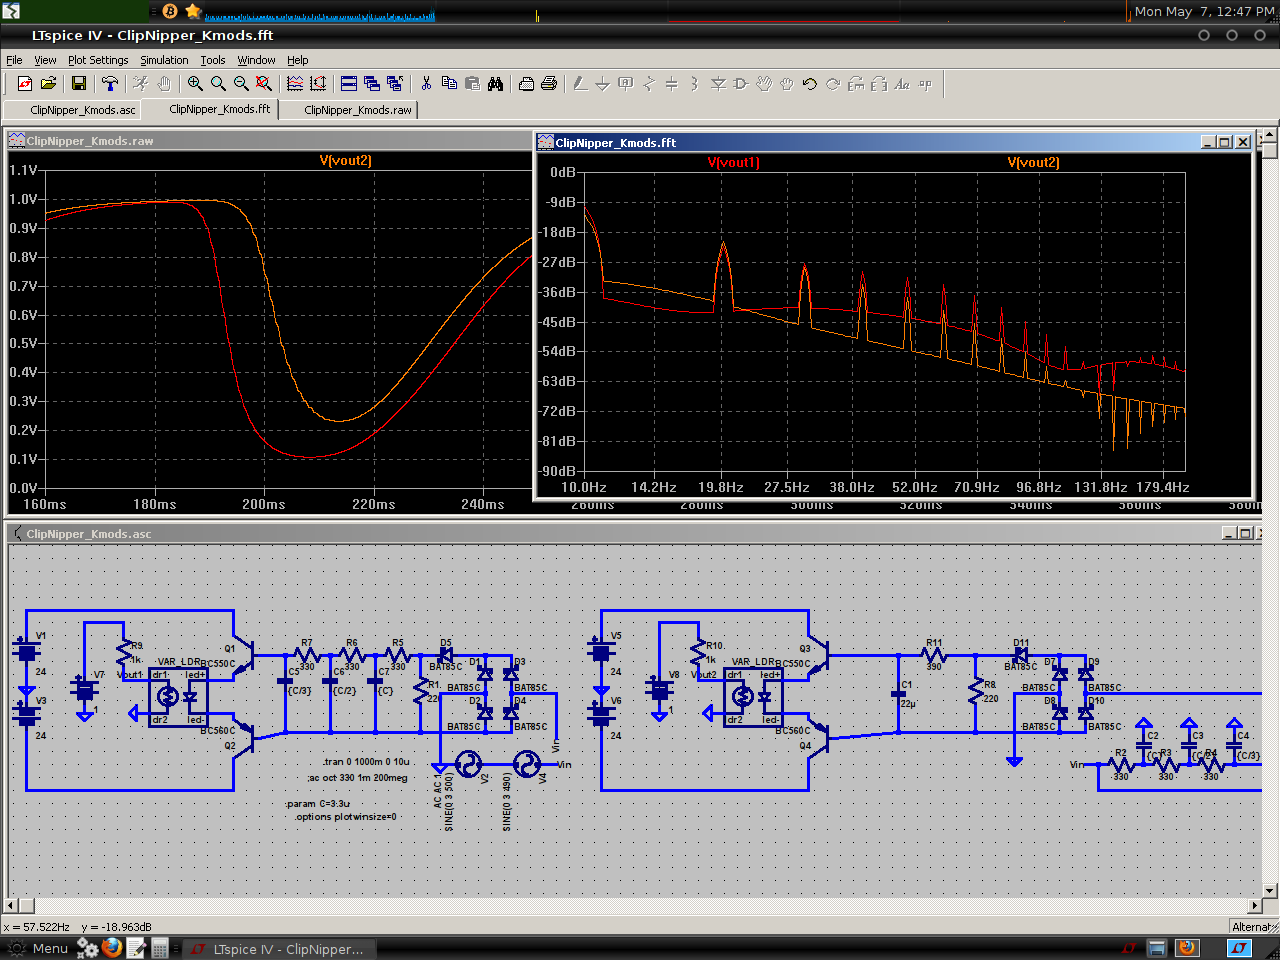Select the Pan magnifier icon
This screenshot has width=1280, height=960.
218,84
